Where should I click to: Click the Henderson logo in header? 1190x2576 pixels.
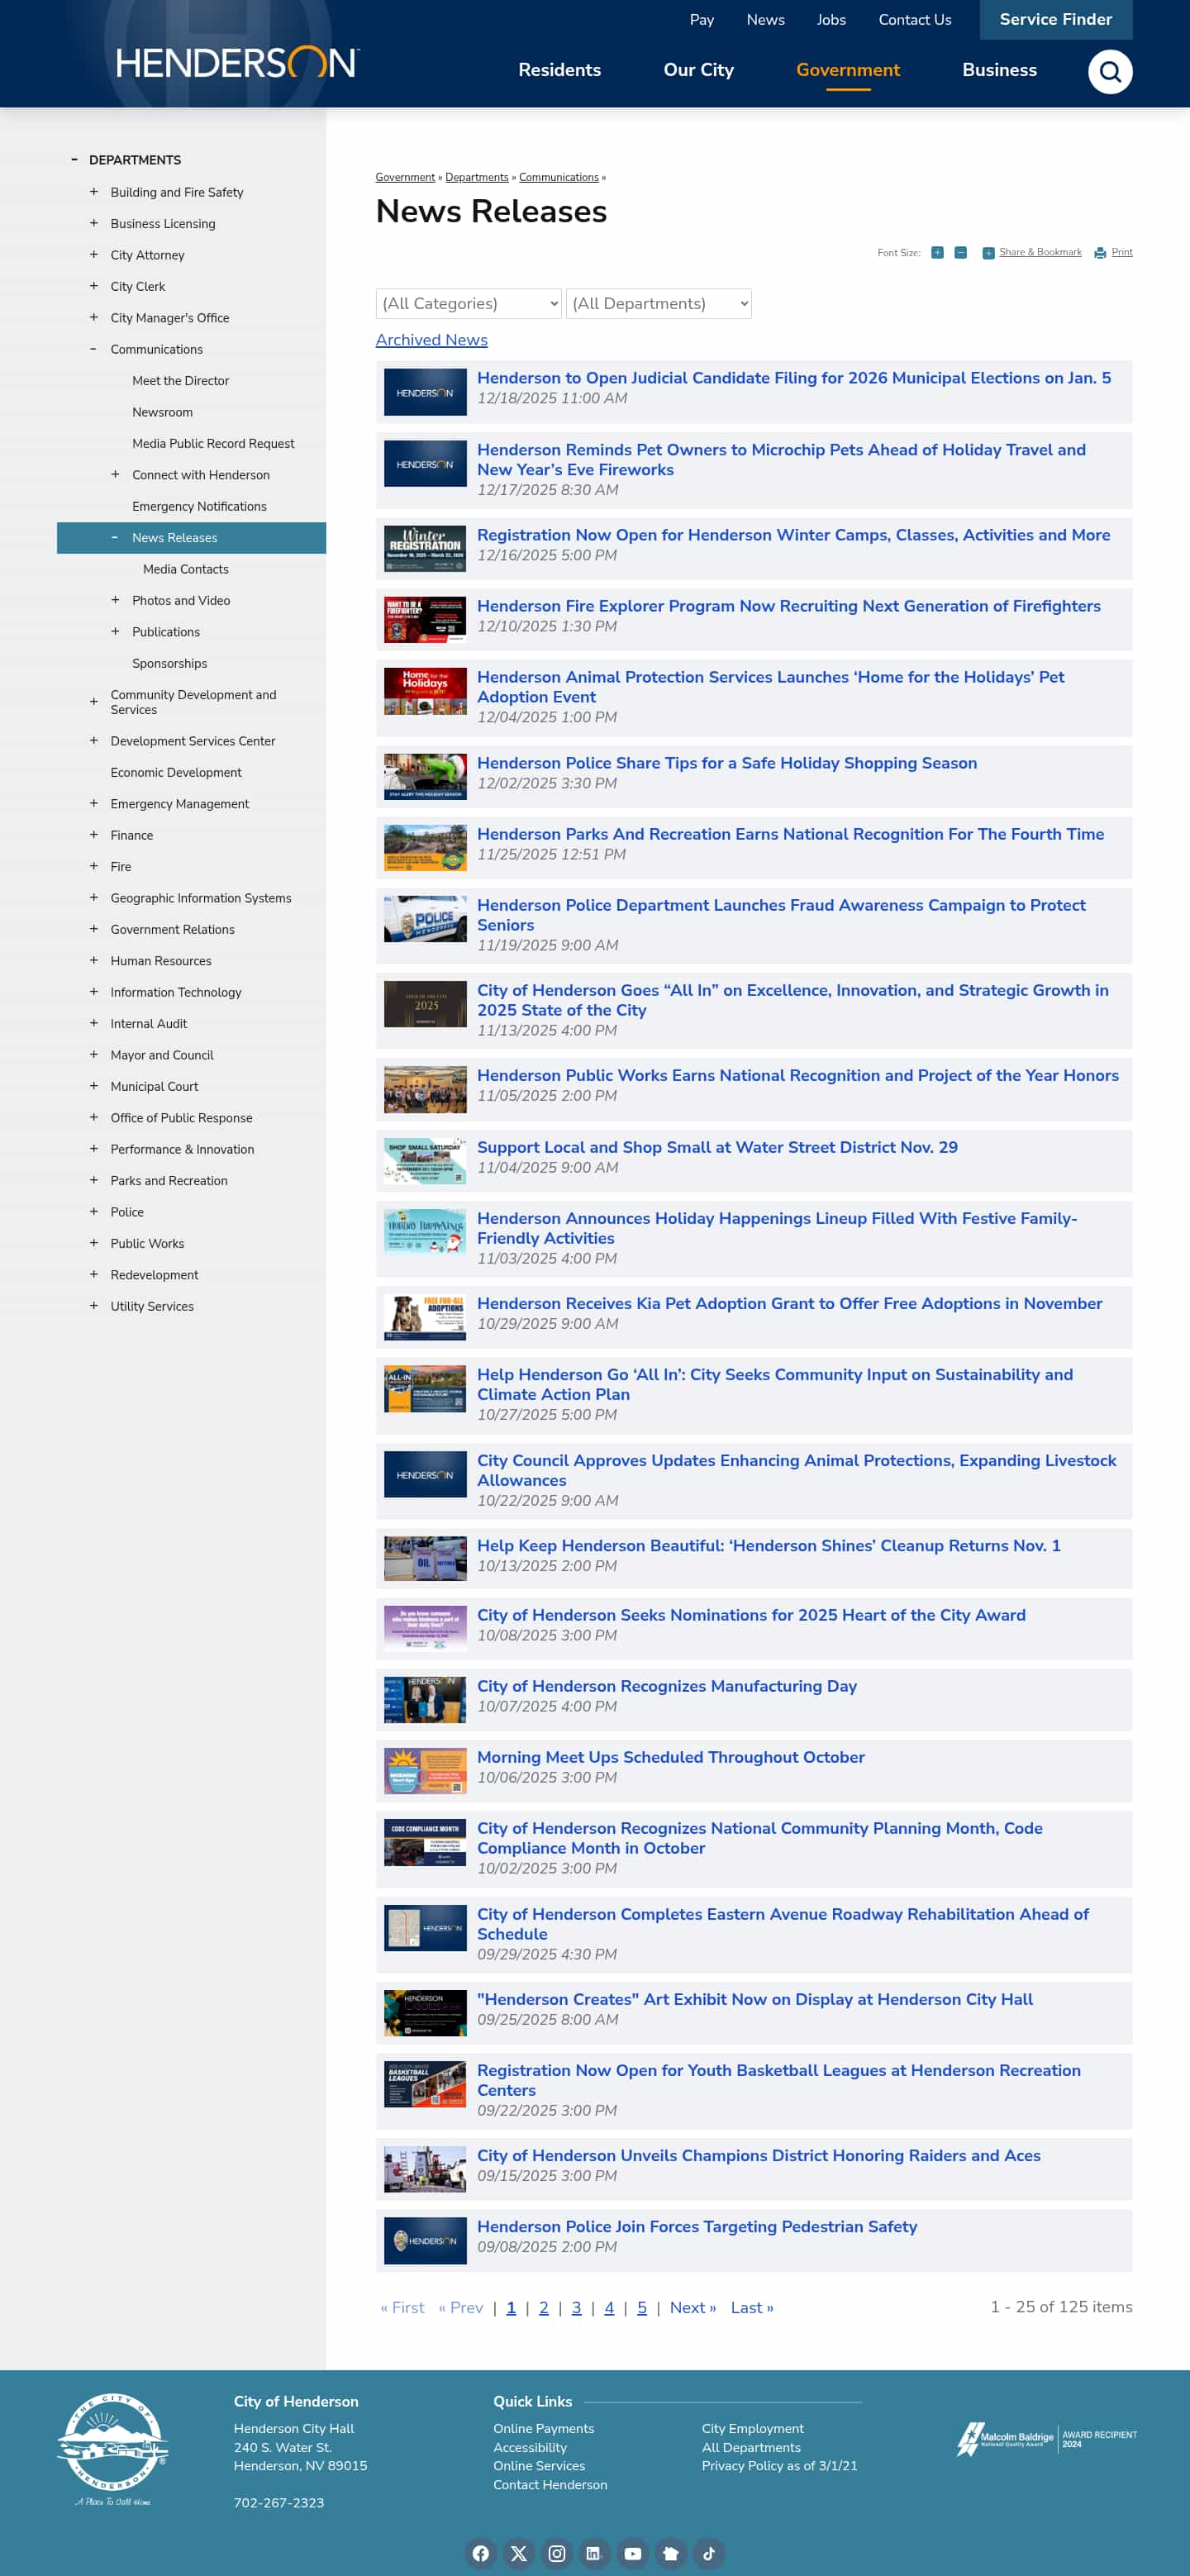(238, 62)
